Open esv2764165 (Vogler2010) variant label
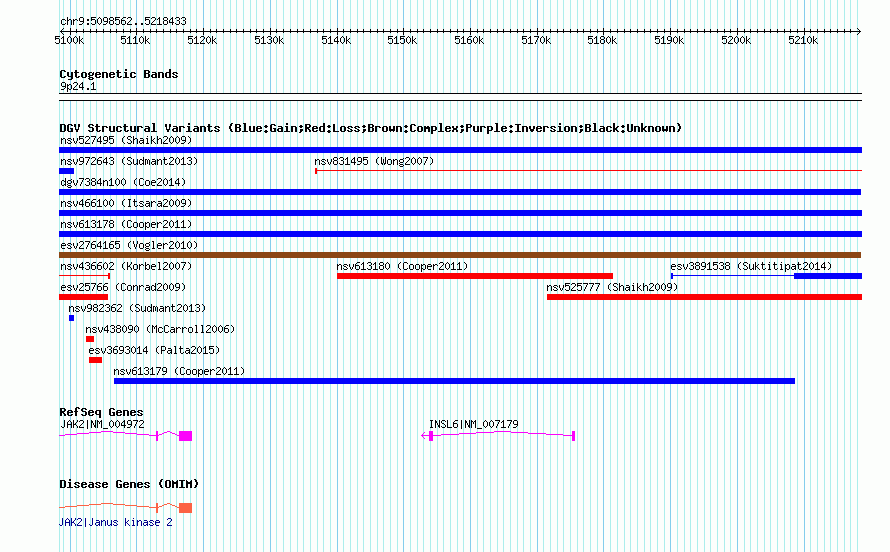This screenshot has height=552, width=890. (129, 245)
